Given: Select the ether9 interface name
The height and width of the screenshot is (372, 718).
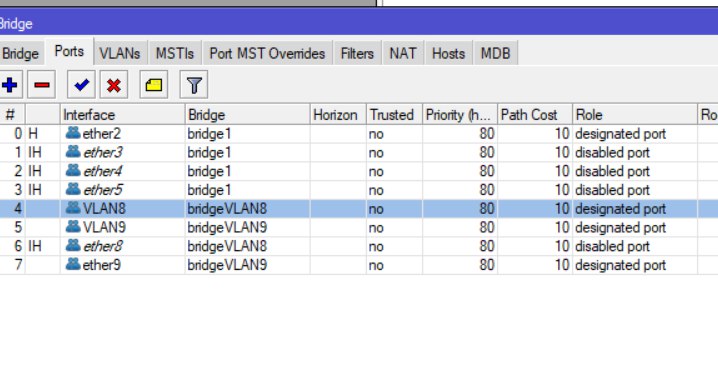Looking at the screenshot, I should pyautogui.click(x=102, y=265).
